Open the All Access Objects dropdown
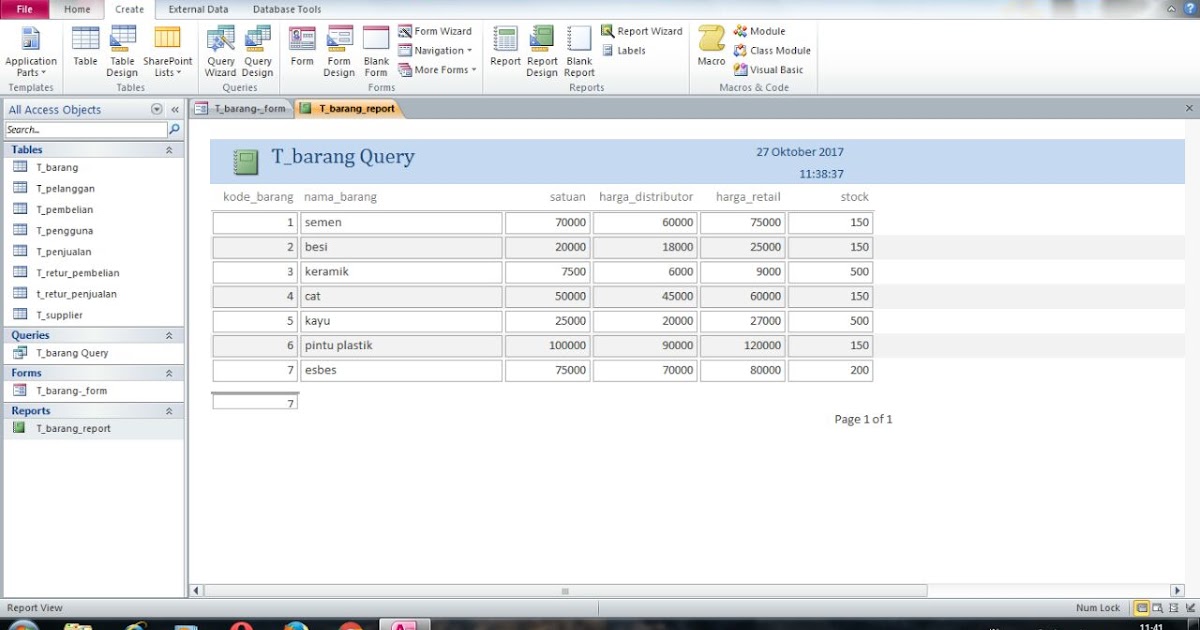Image resolution: width=1200 pixels, height=630 pixels. (156, 110)
